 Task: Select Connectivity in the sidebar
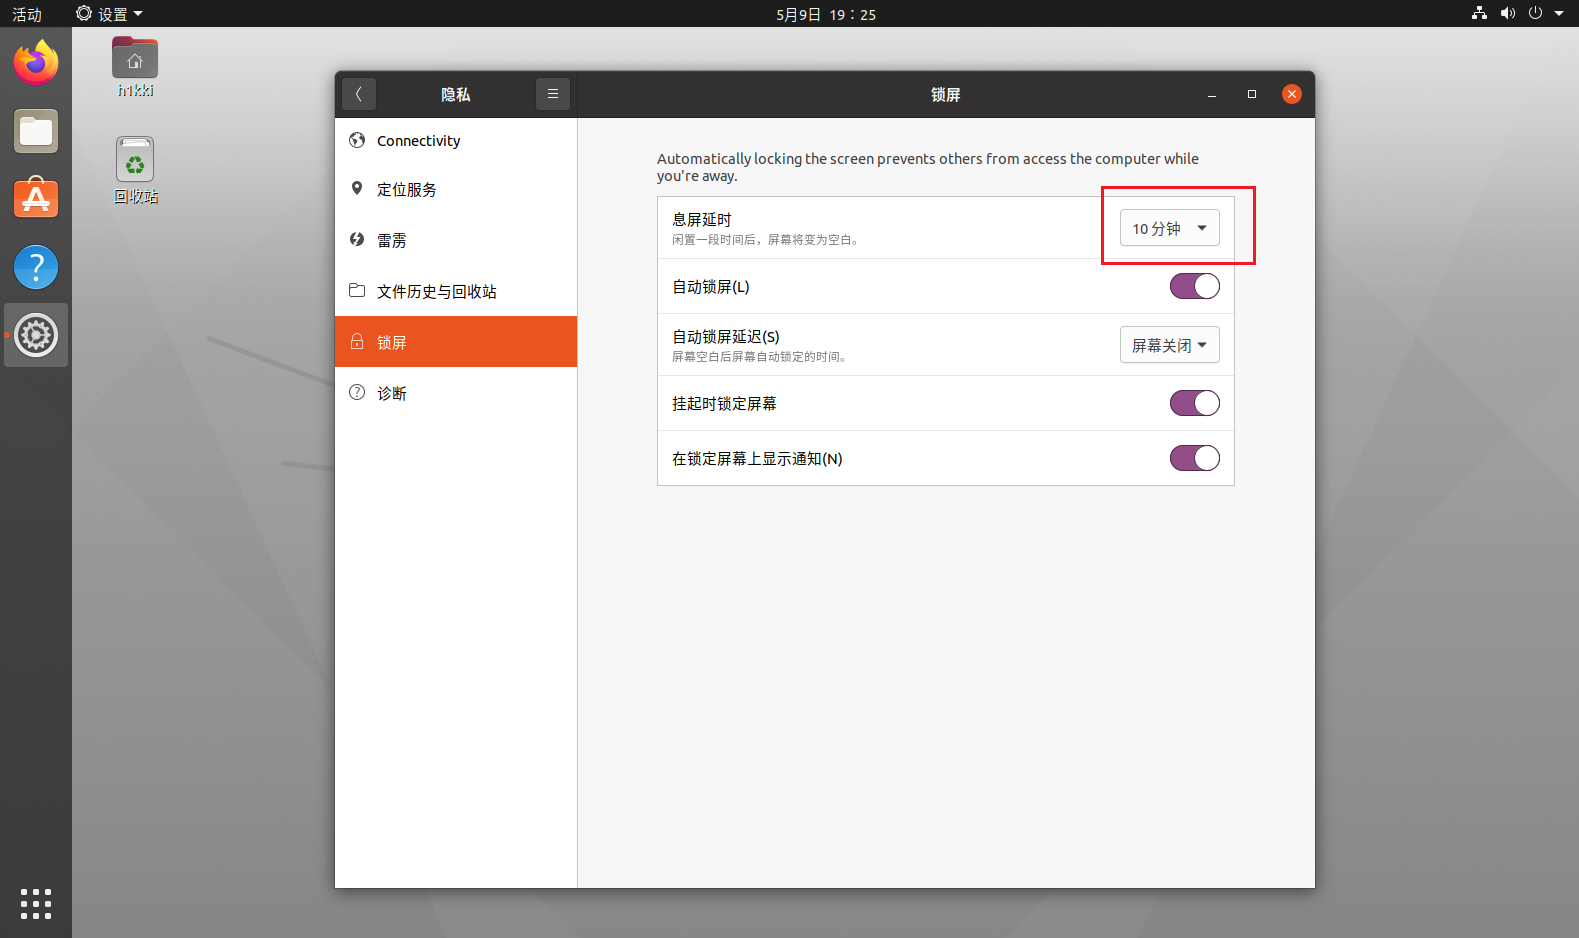click(456, 141)
